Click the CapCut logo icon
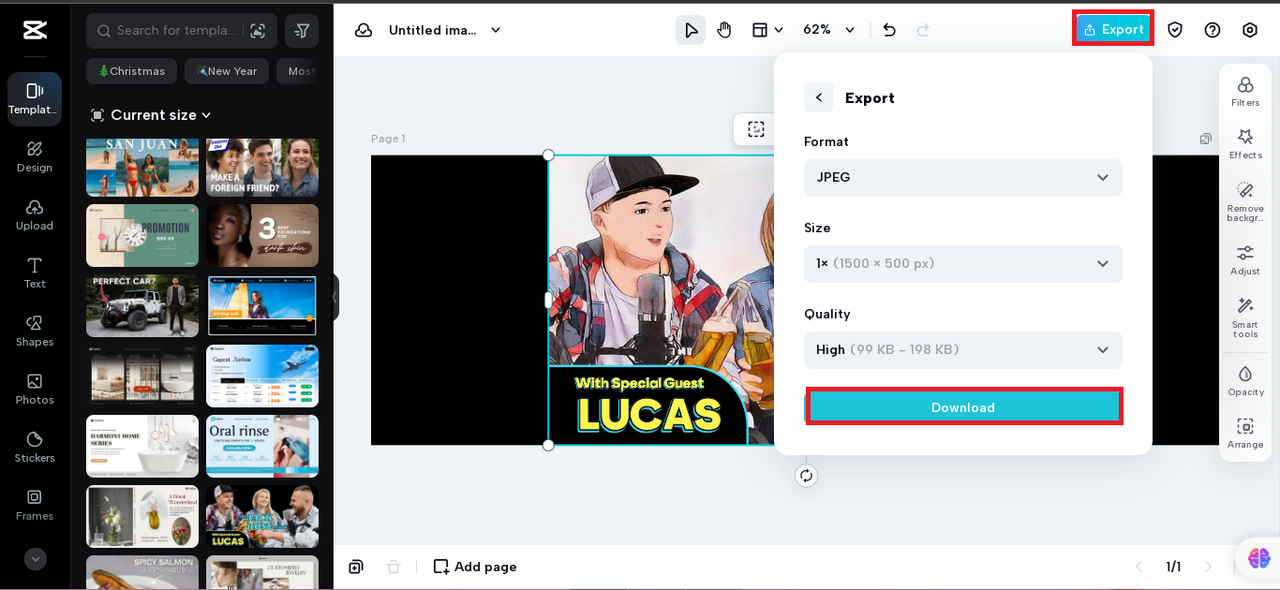This screenshot has height=590, width=1280. (35, 30)
